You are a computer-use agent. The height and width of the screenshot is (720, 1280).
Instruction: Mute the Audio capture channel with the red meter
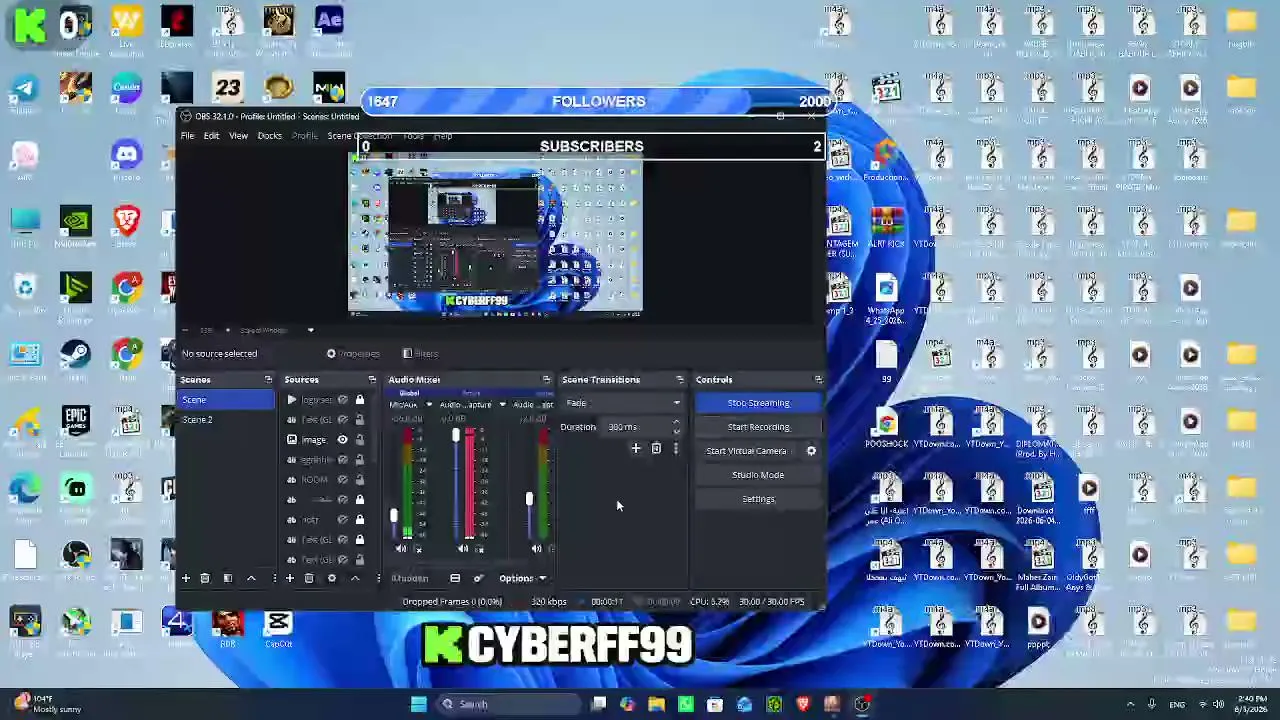463,549
